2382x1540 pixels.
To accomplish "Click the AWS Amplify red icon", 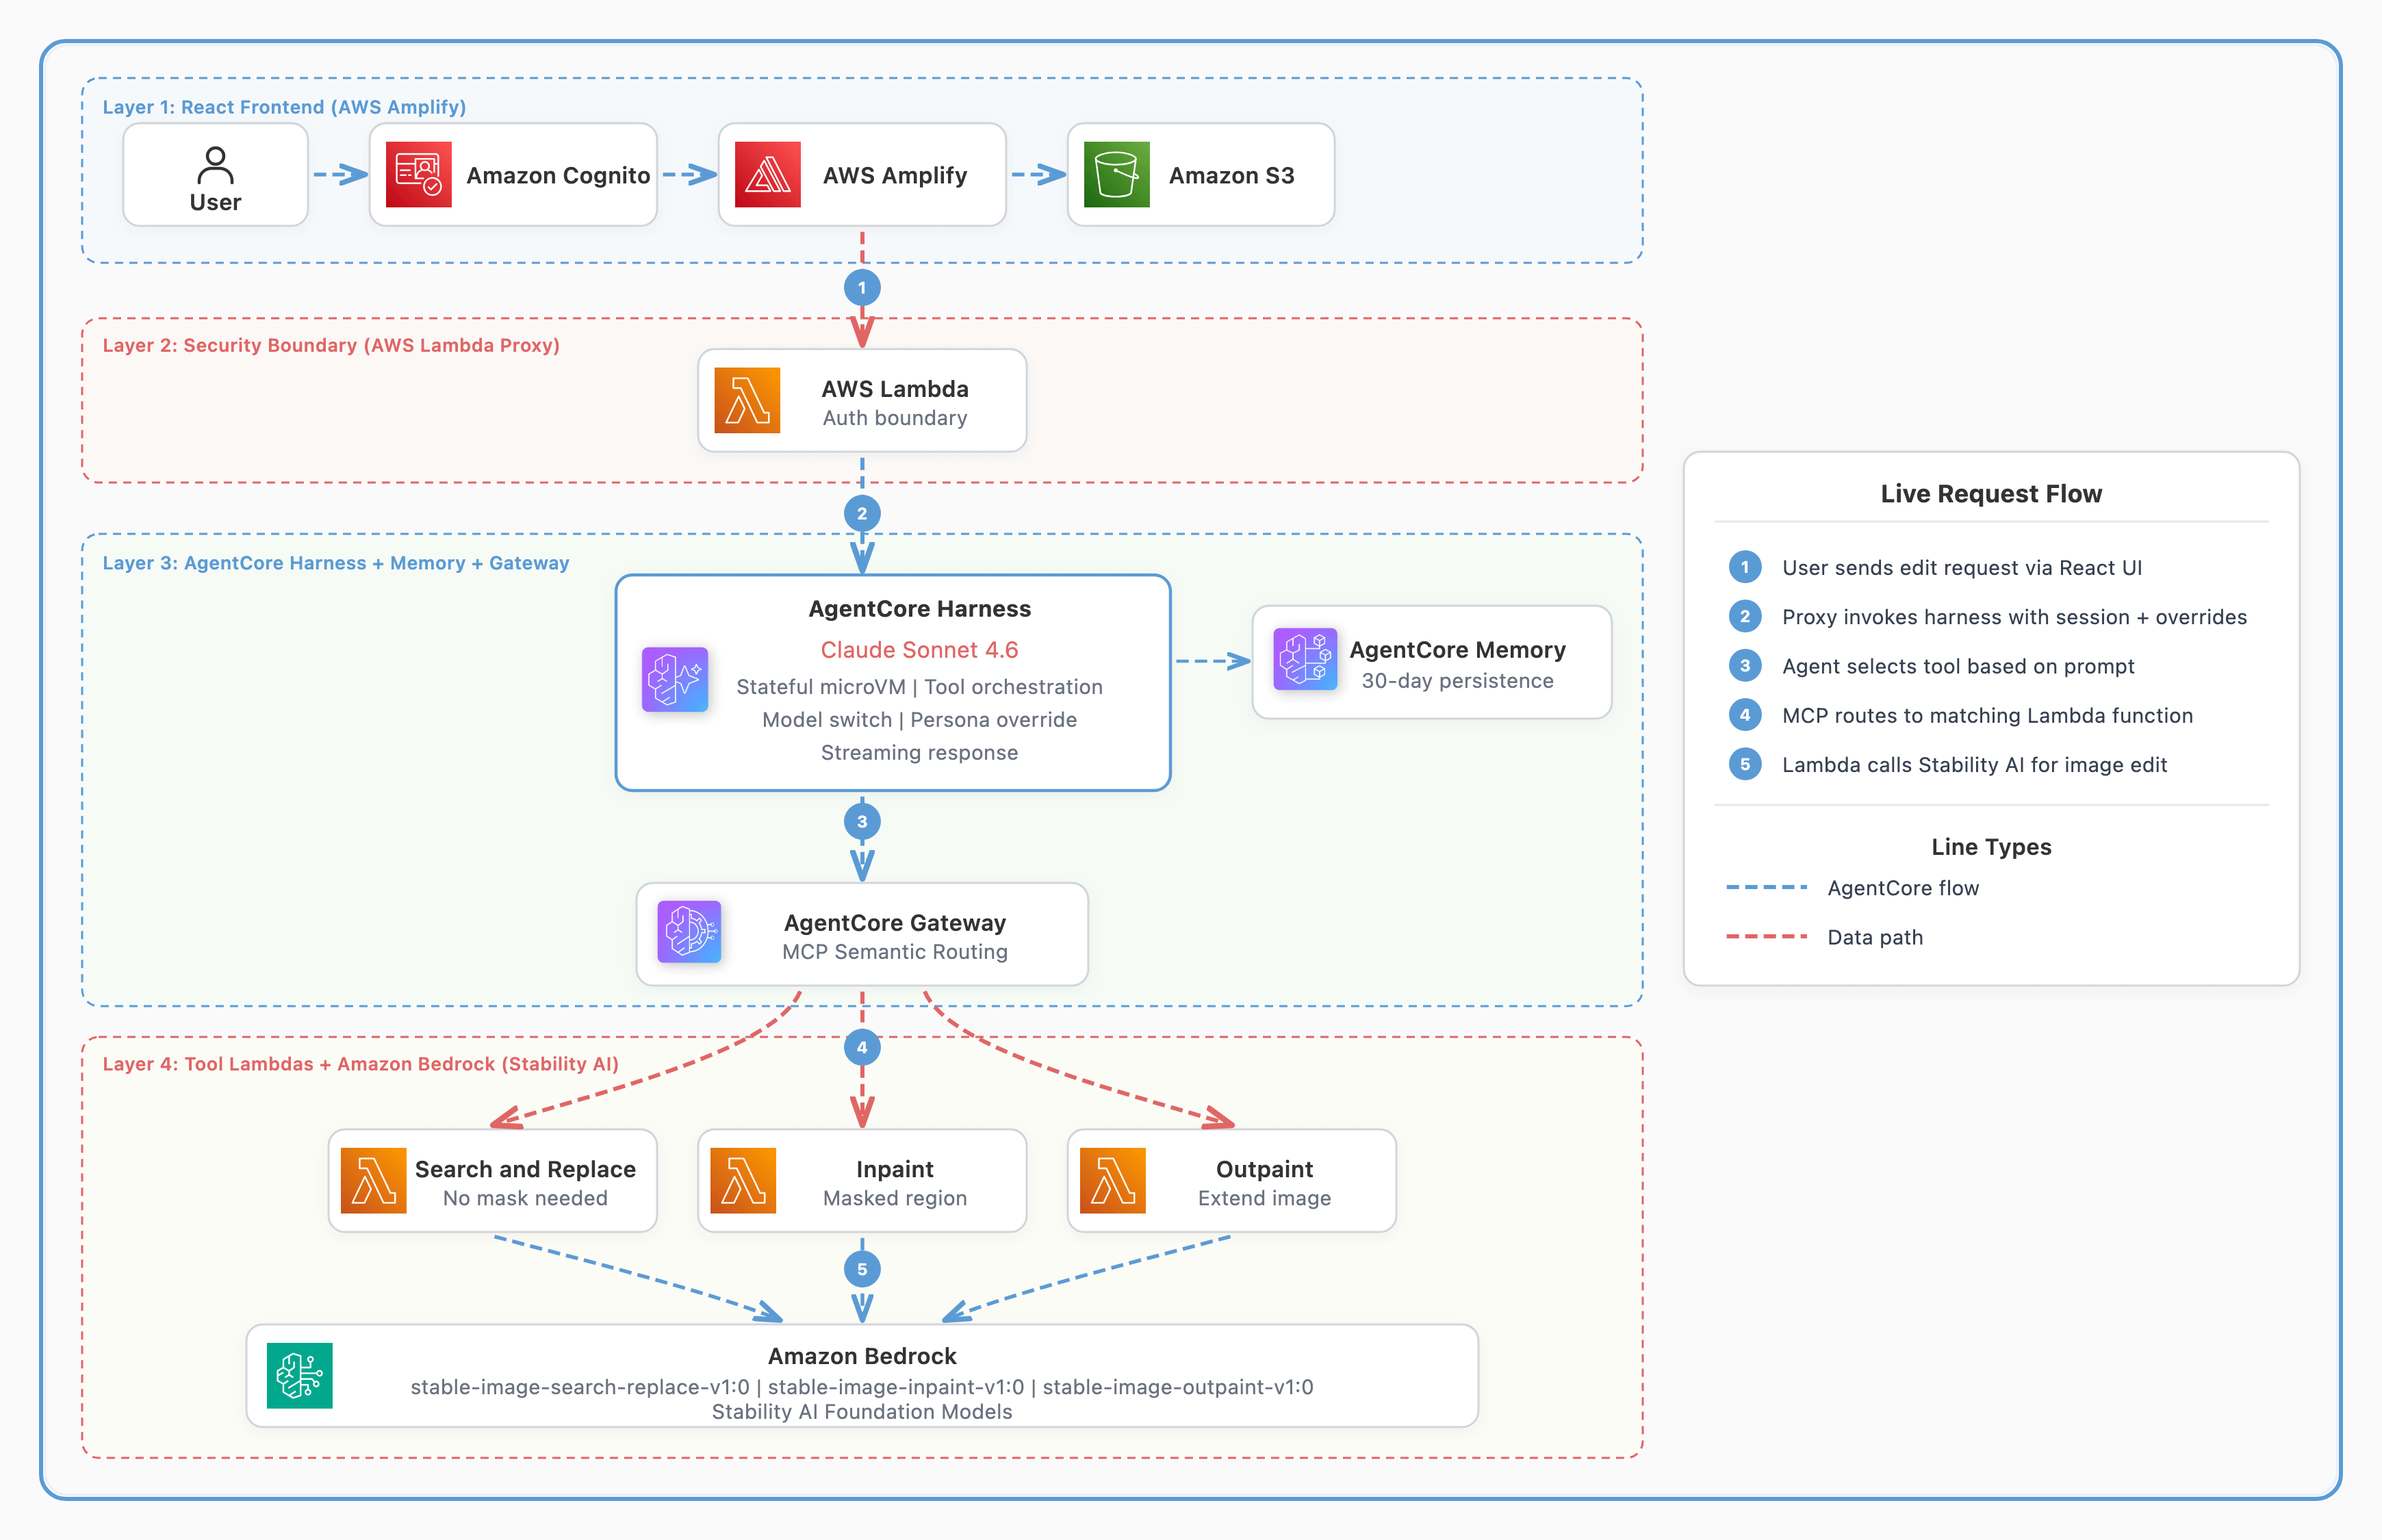I will [767, 174].
